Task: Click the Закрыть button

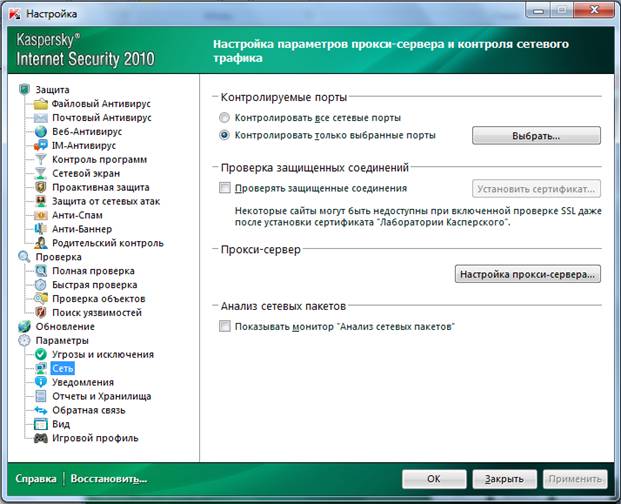Action: 505,479
